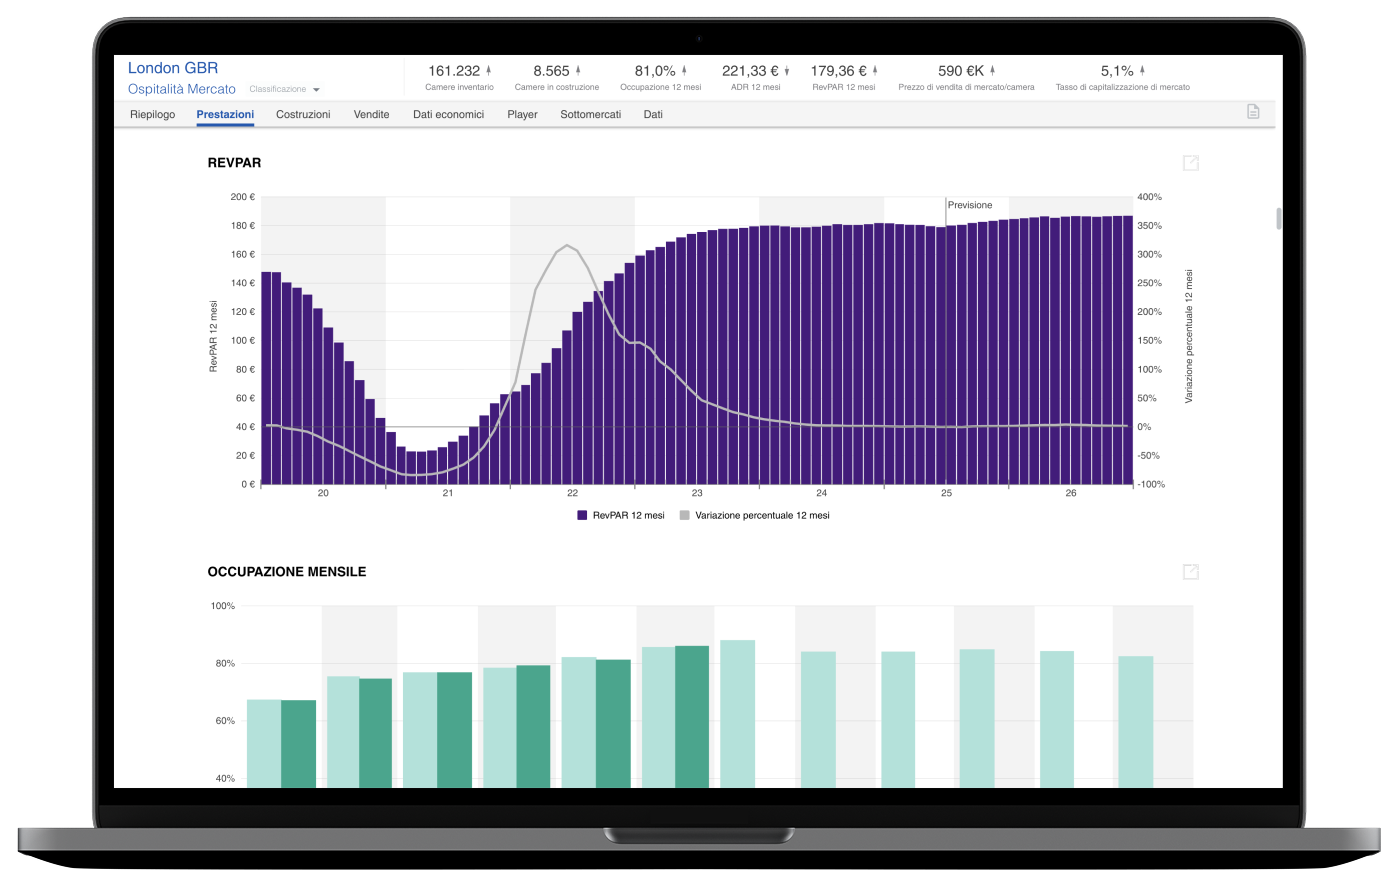Click the Previsione marker on the RevPAR chart

pyautogui.click(x=969, y=205)
